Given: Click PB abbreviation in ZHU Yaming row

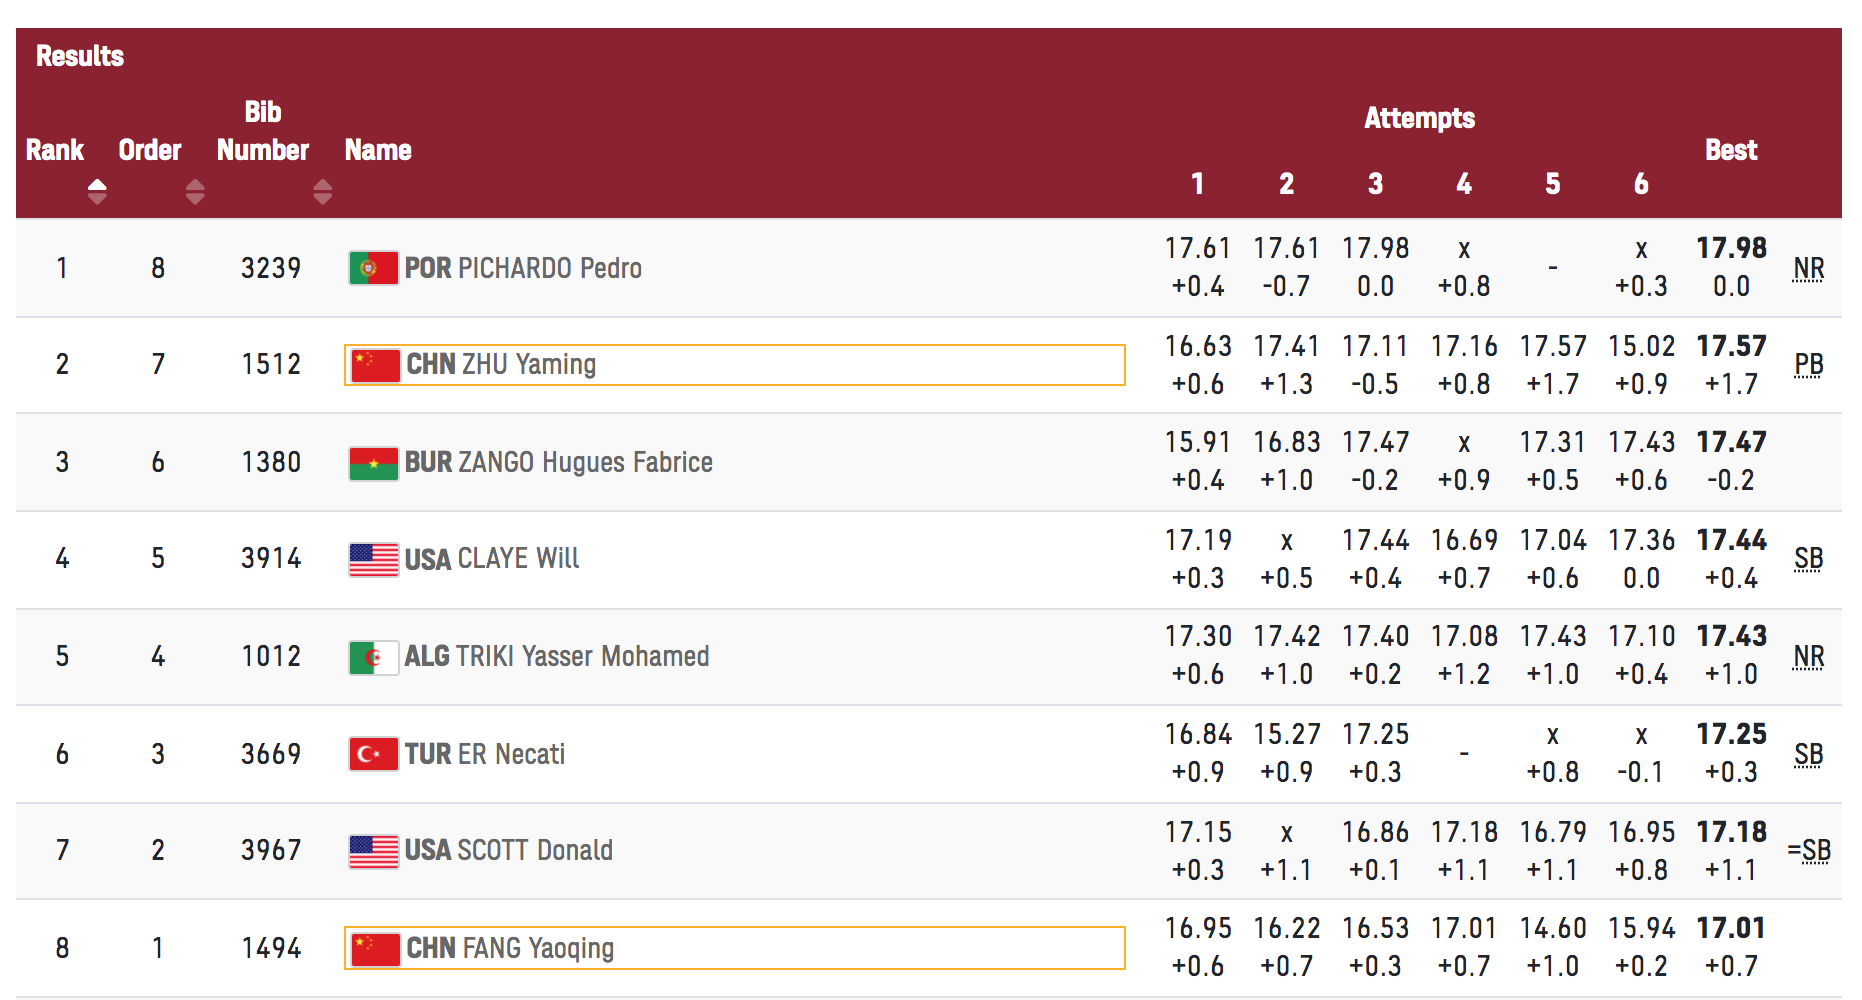Looking at the screenshot, I should point(1808,365).
